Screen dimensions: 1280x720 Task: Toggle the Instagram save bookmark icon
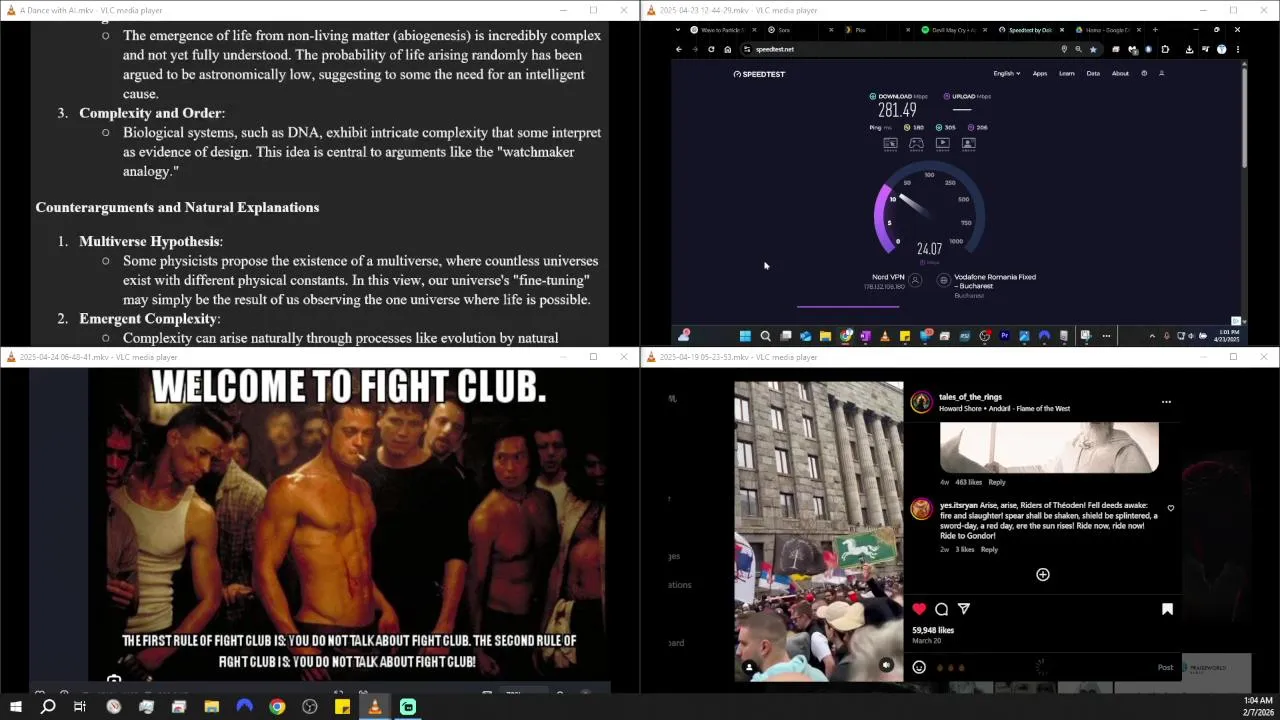tap(1167, 609)
